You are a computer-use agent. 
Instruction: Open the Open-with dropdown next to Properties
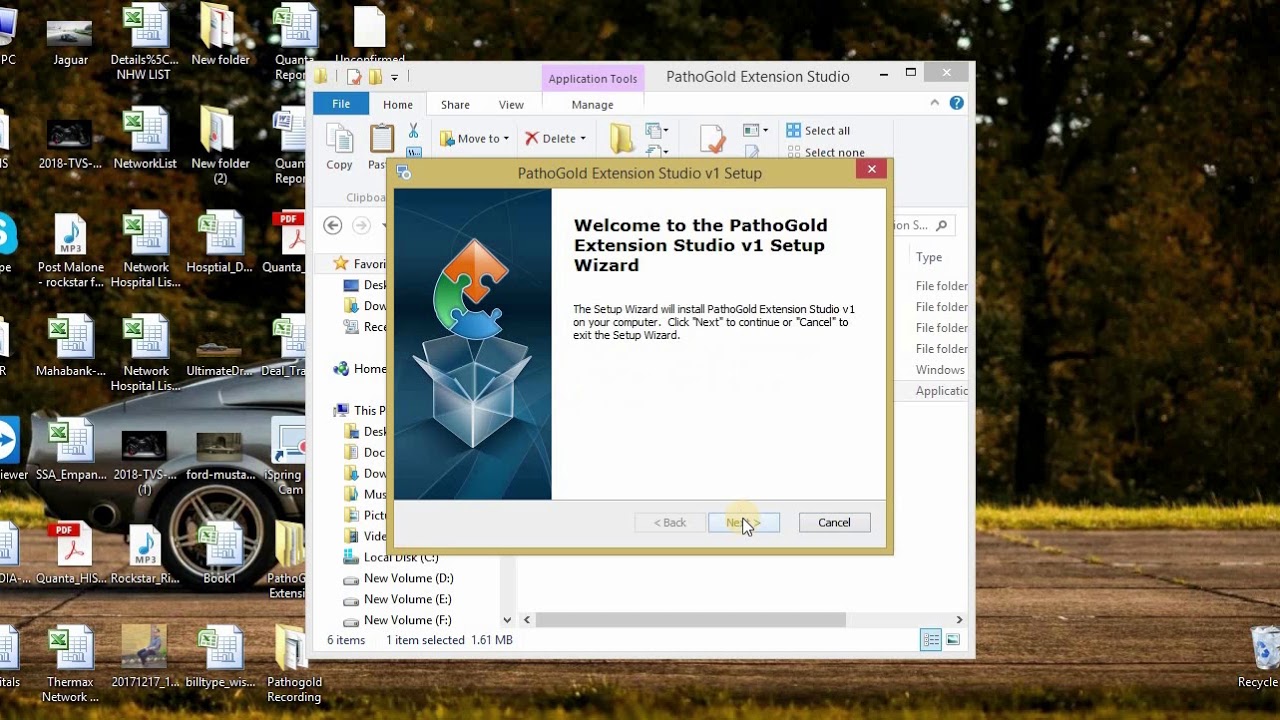point(754,131)
